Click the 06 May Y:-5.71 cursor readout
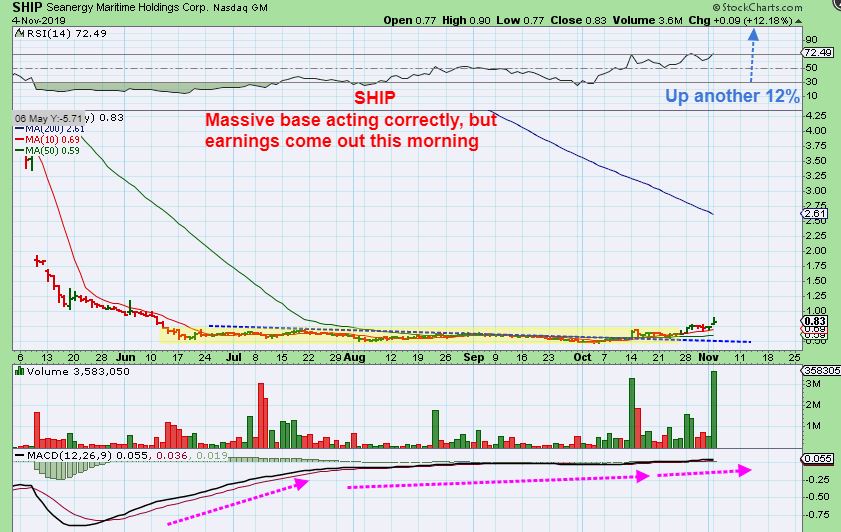This screenshot has height=532, width=841. point(49,118)
